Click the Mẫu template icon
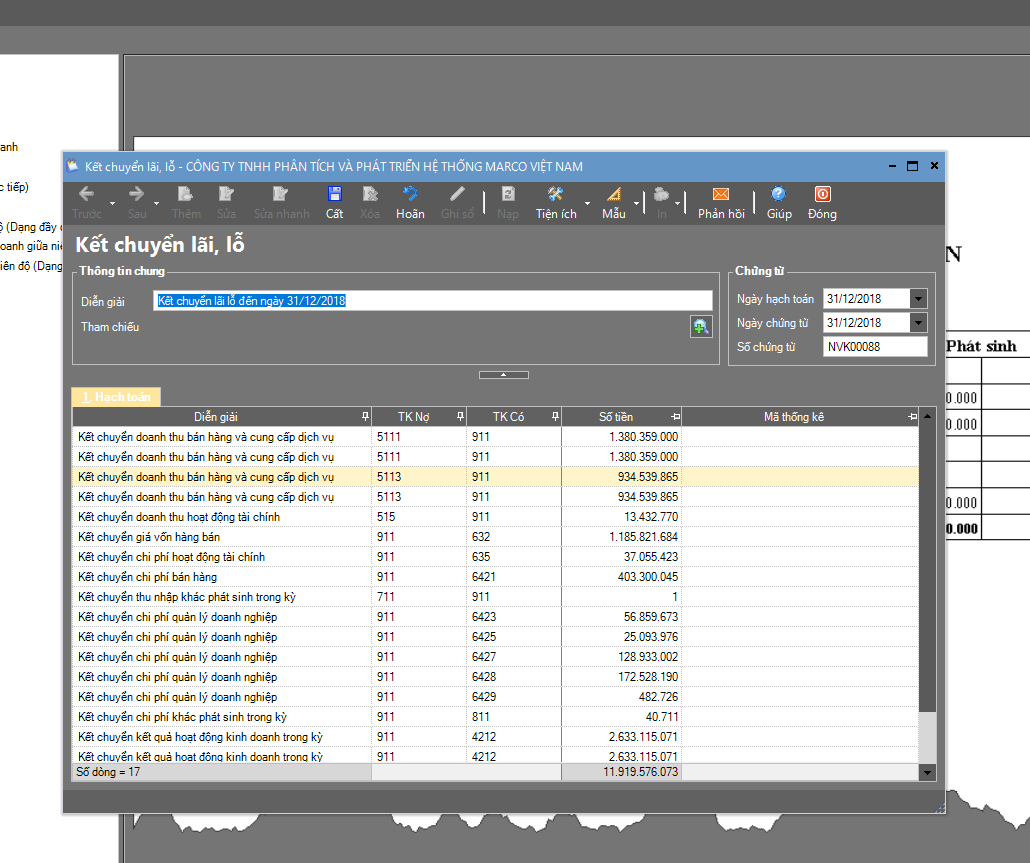 coord(613,195)
